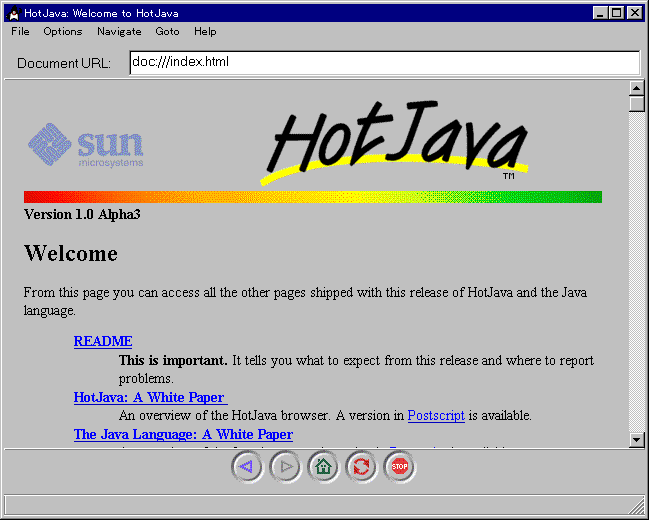Reload the page with the refresh button
649x520 pixels.
[361, 467]
